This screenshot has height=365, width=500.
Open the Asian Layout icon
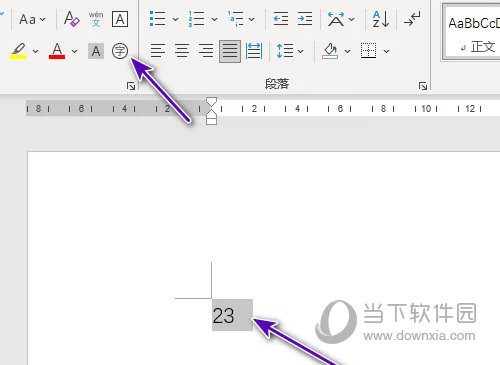pyautogui.click(x=336, y=19)
